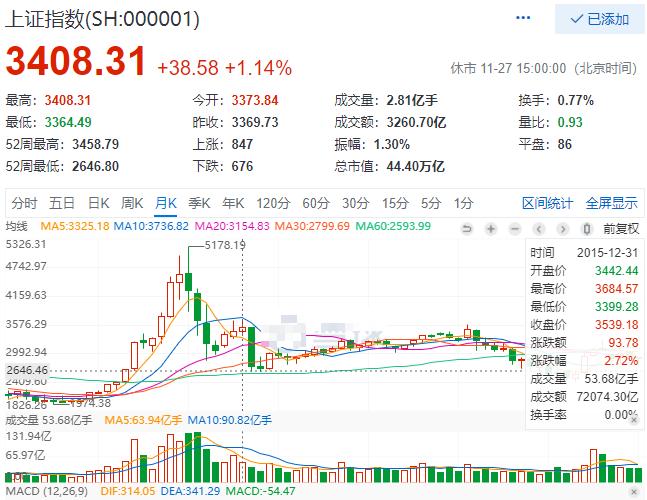The height and width of the screenshot is (500, 647).
Task: Click the 成交额 value 3260.70亿
Action: click(x=416, y=122)
